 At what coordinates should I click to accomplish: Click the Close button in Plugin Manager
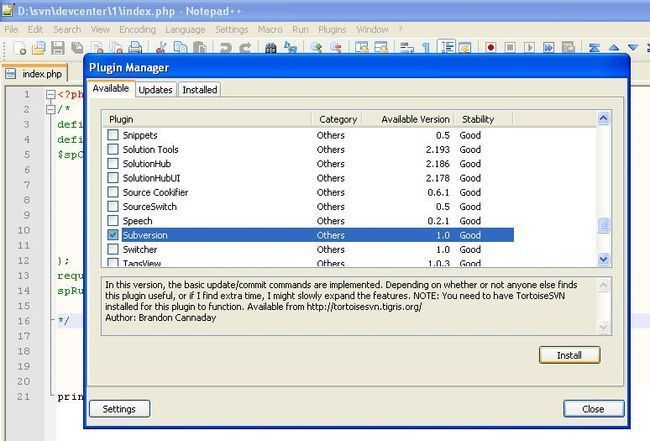coord(593,409)
